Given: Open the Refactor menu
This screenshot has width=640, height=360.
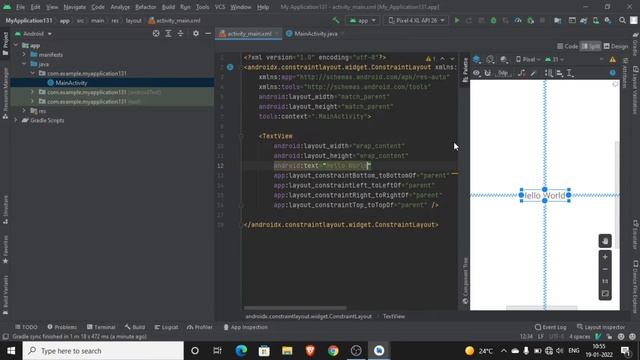Looking at the screenshot, I should point(145,7).
